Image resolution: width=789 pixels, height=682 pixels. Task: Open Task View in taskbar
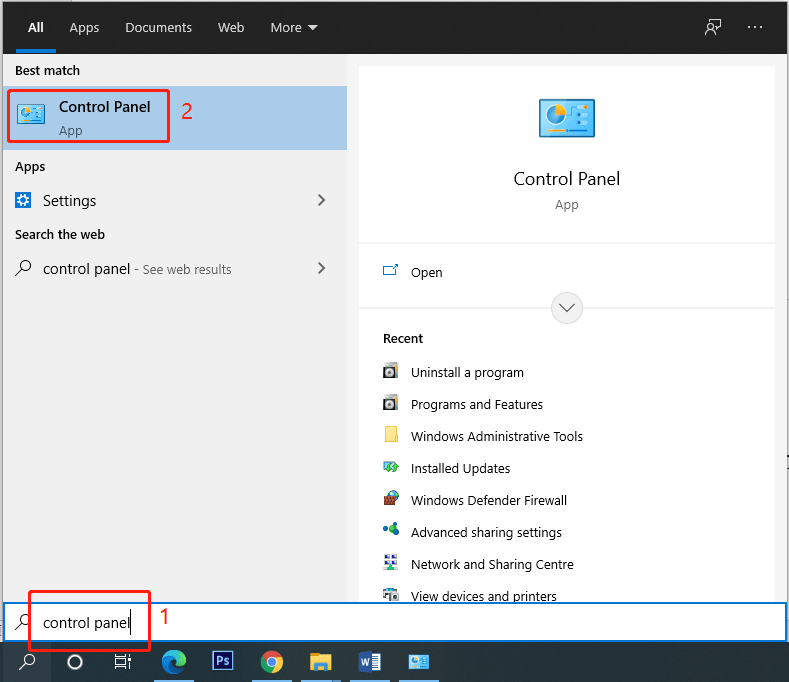pos(123,662)
